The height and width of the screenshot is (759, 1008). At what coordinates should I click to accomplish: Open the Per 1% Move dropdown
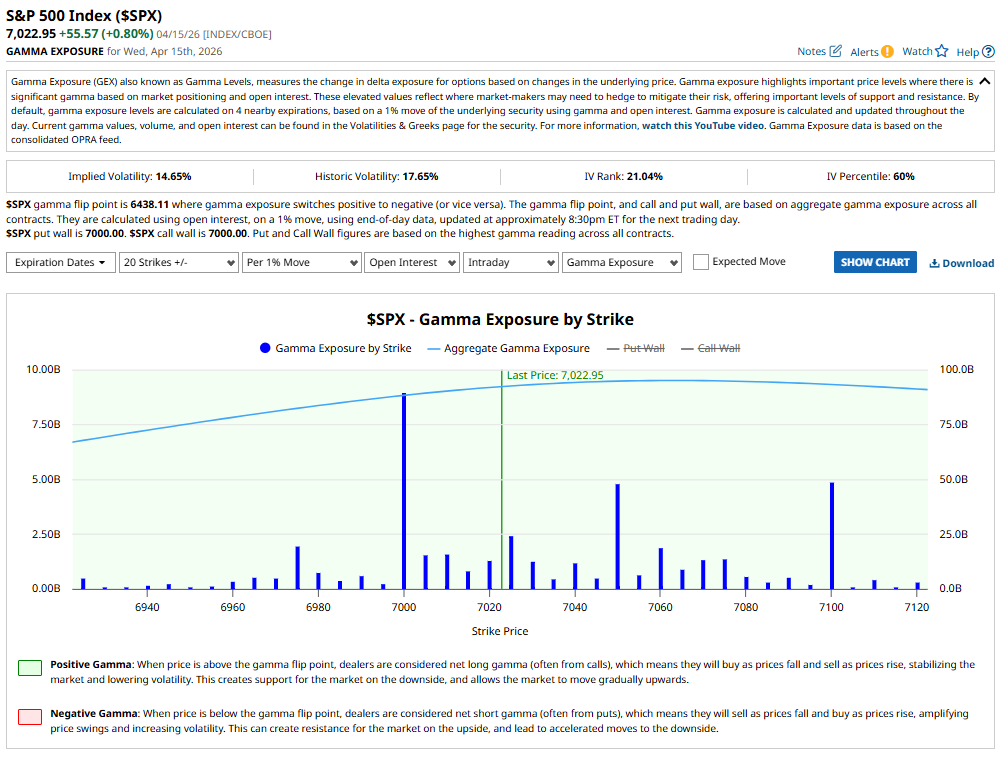click(x=301, y=262)
